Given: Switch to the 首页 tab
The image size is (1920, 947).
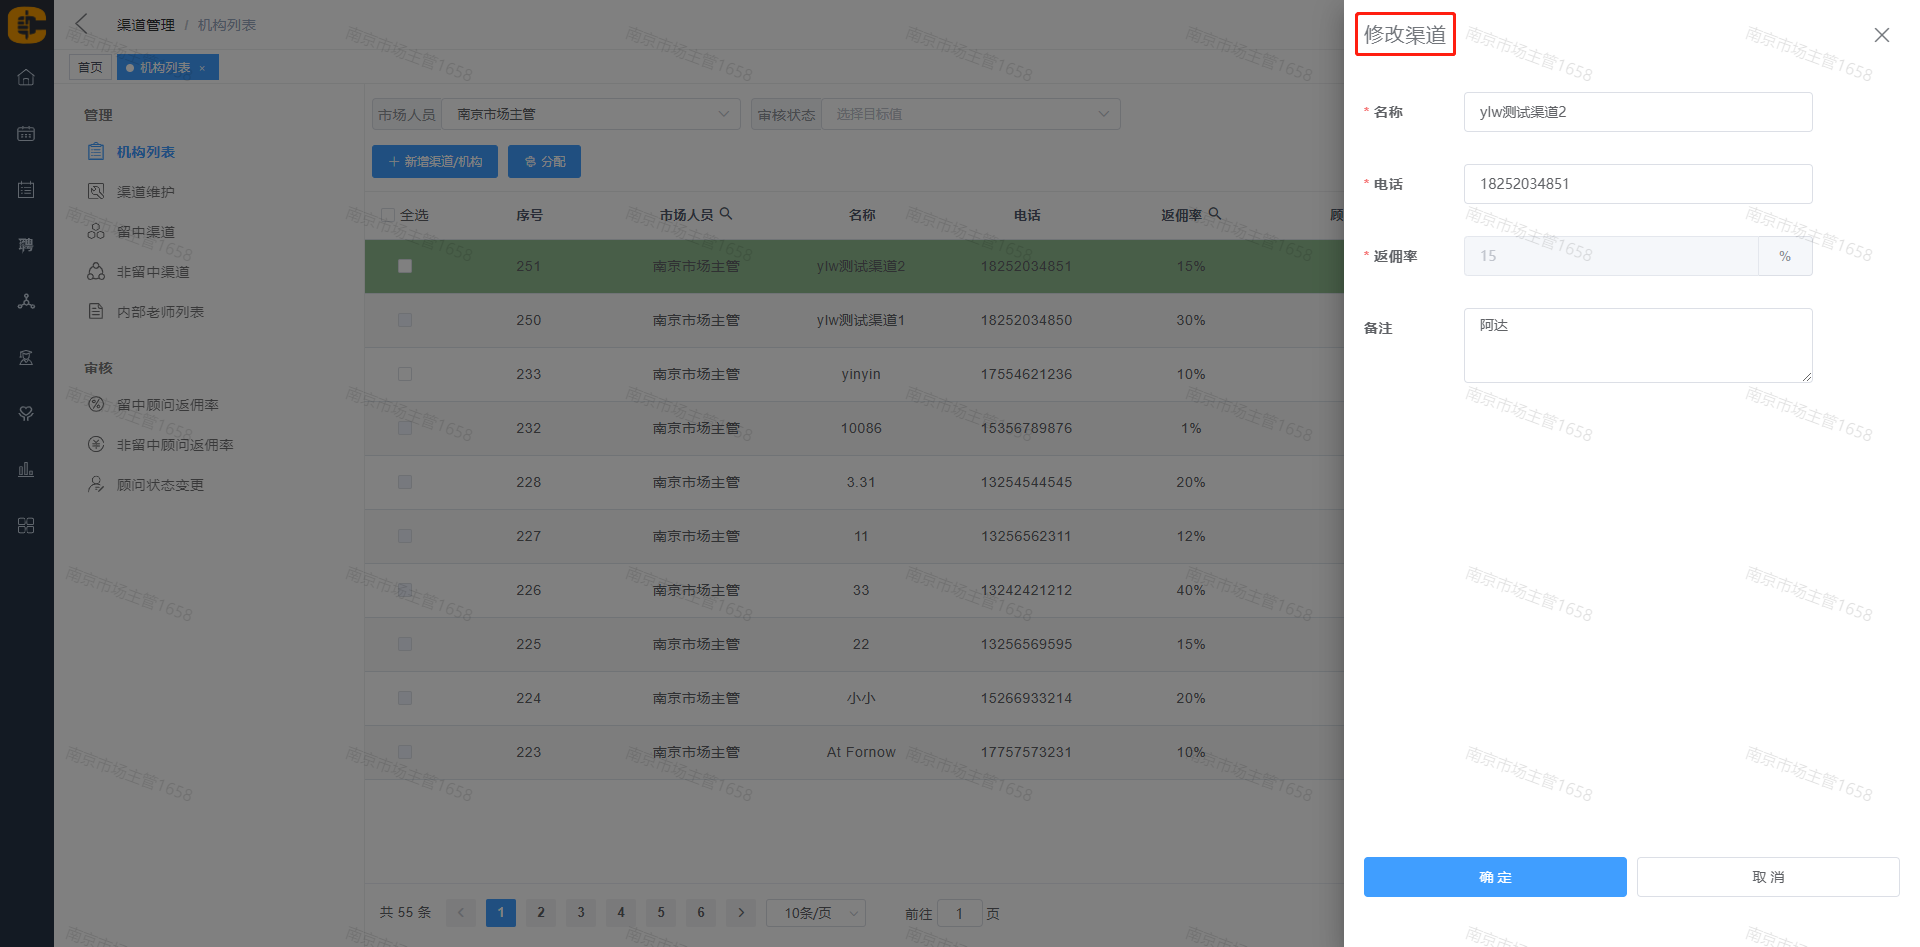Looking at the screenshot, I should [x=90, y=68].
